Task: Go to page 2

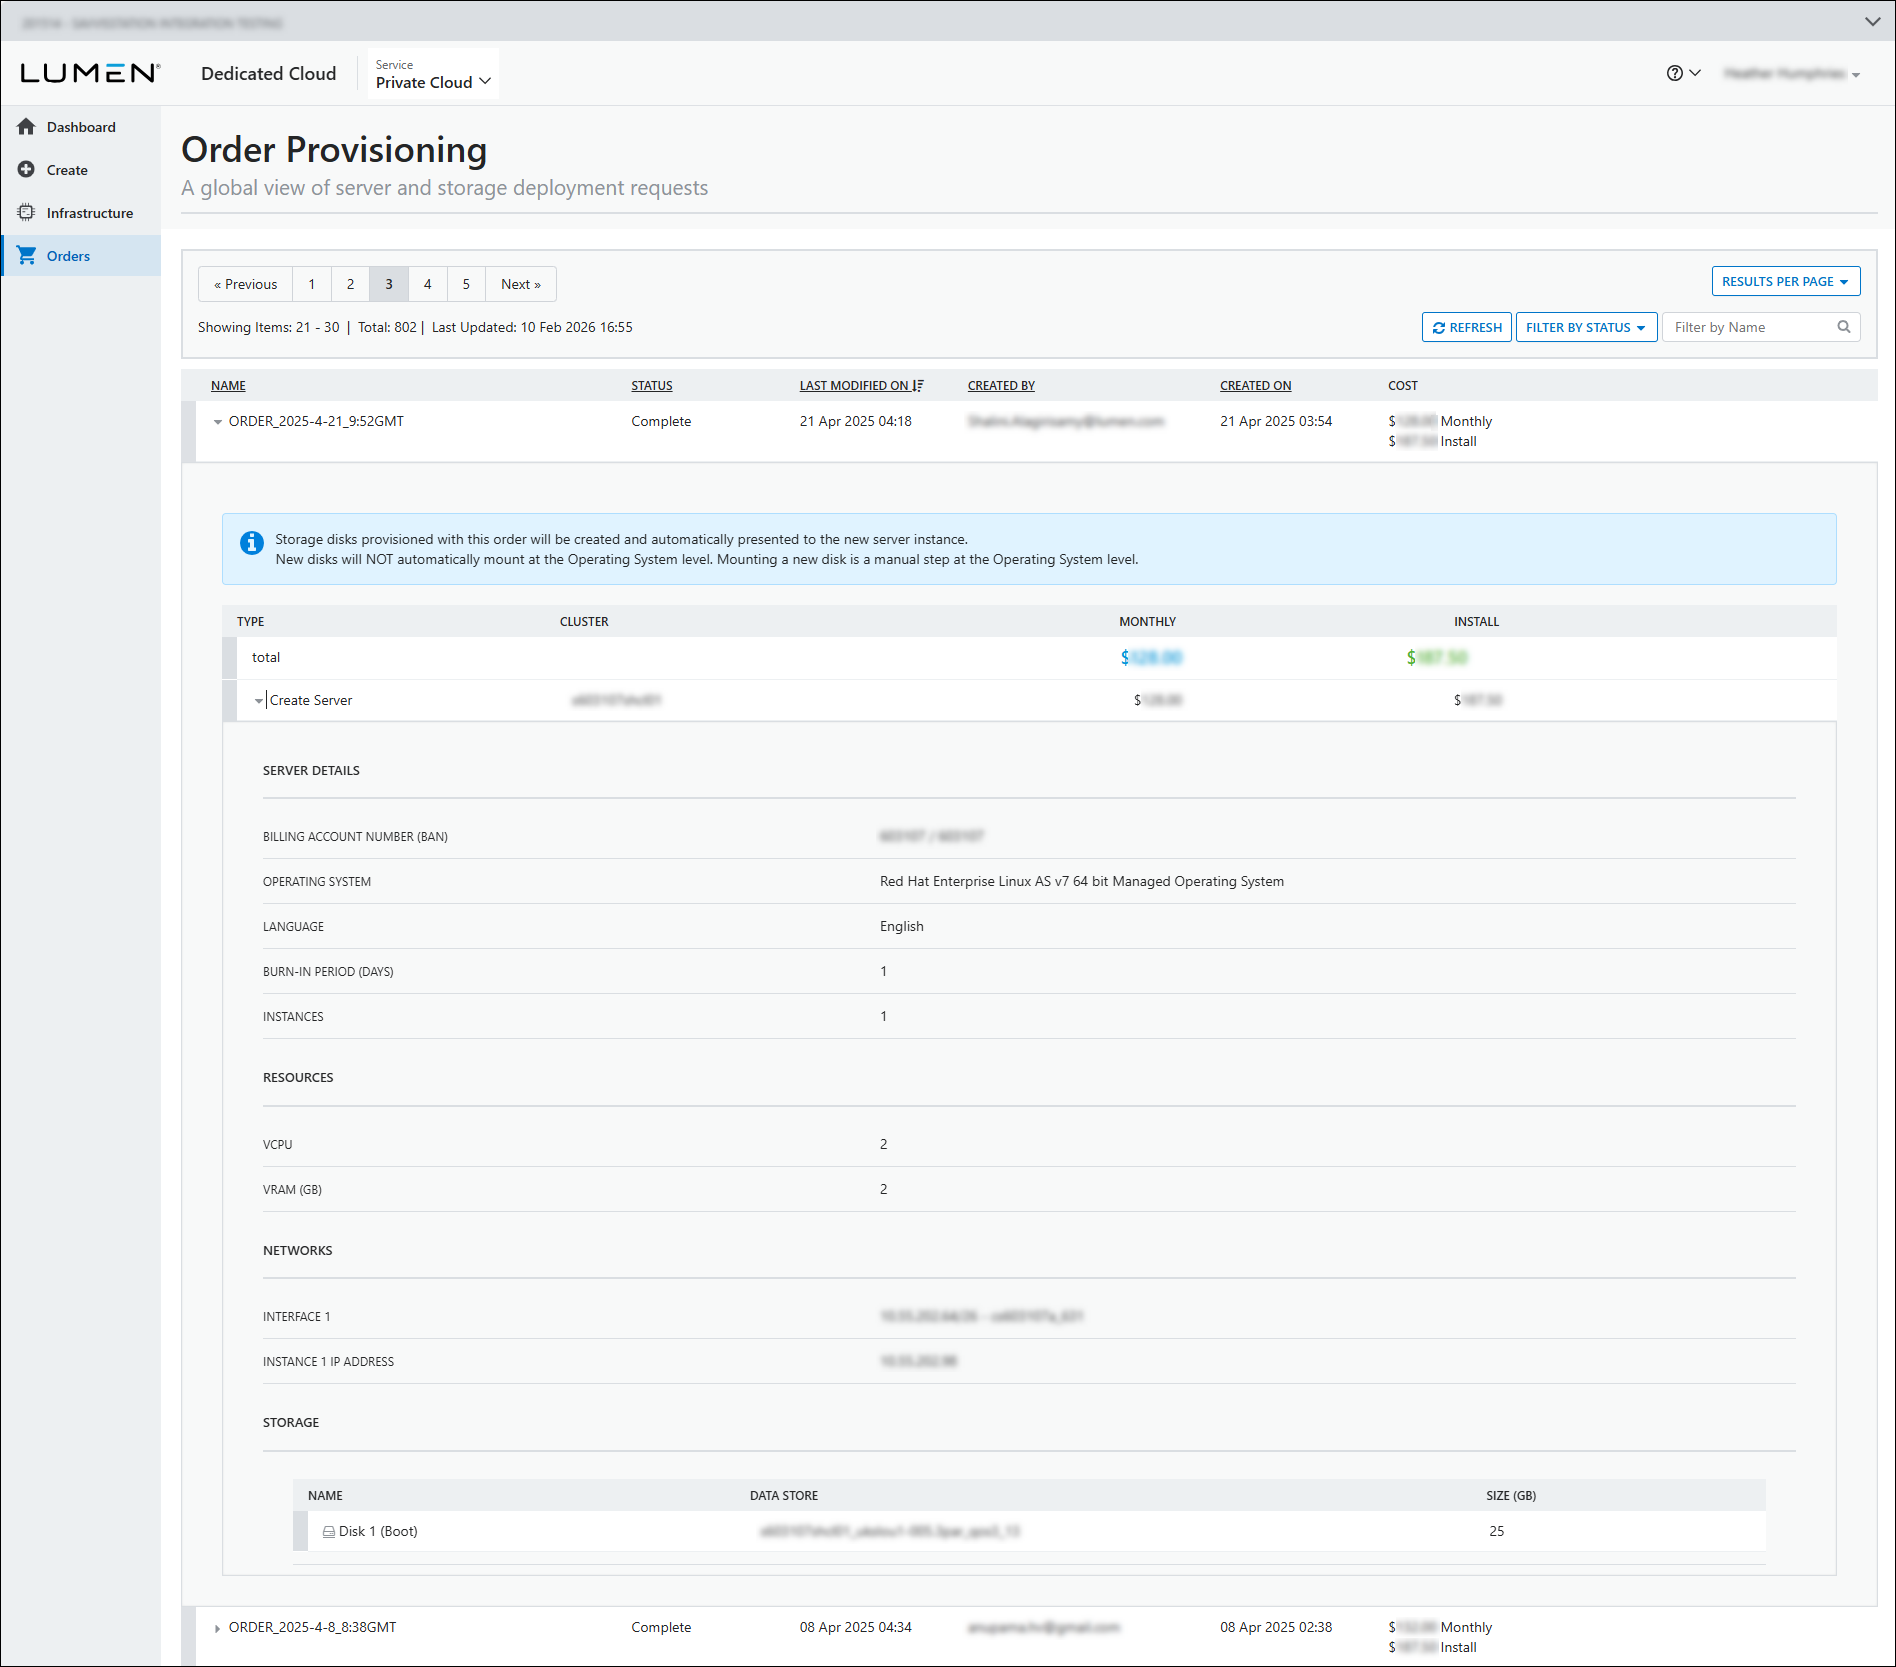Action: [351, 284]
